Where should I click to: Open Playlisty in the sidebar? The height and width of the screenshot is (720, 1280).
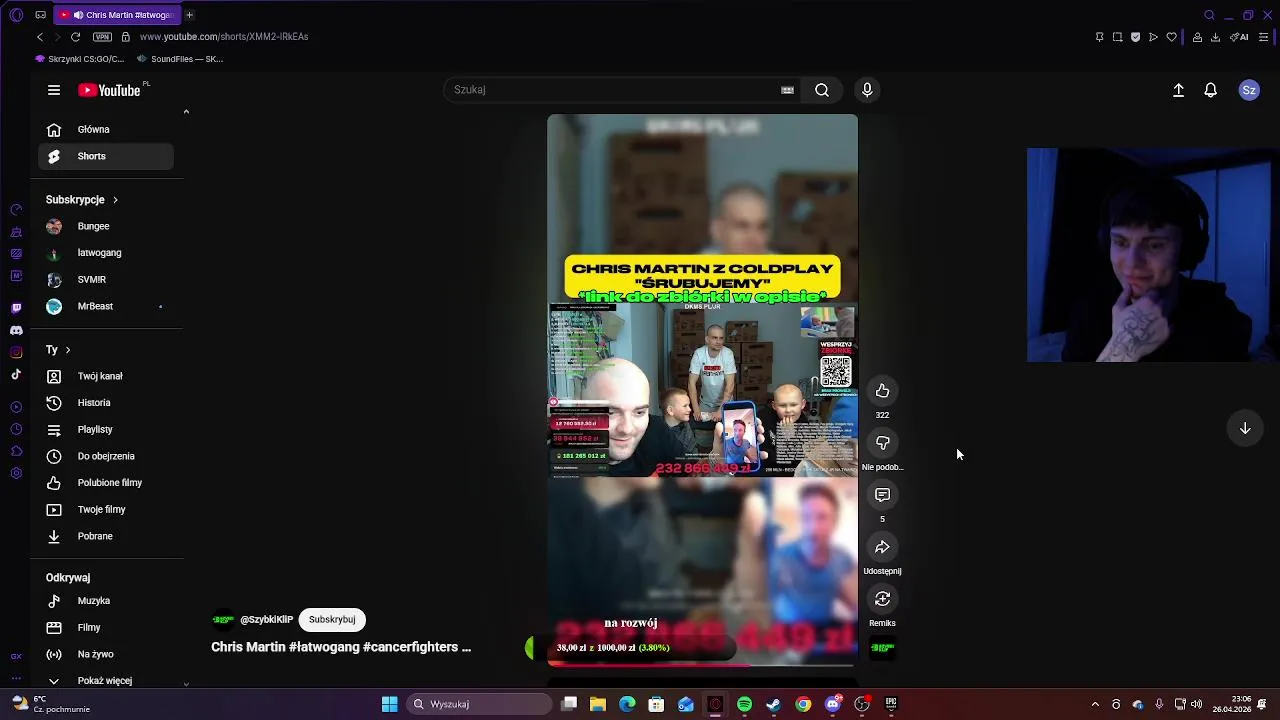[x=106, y=429]
